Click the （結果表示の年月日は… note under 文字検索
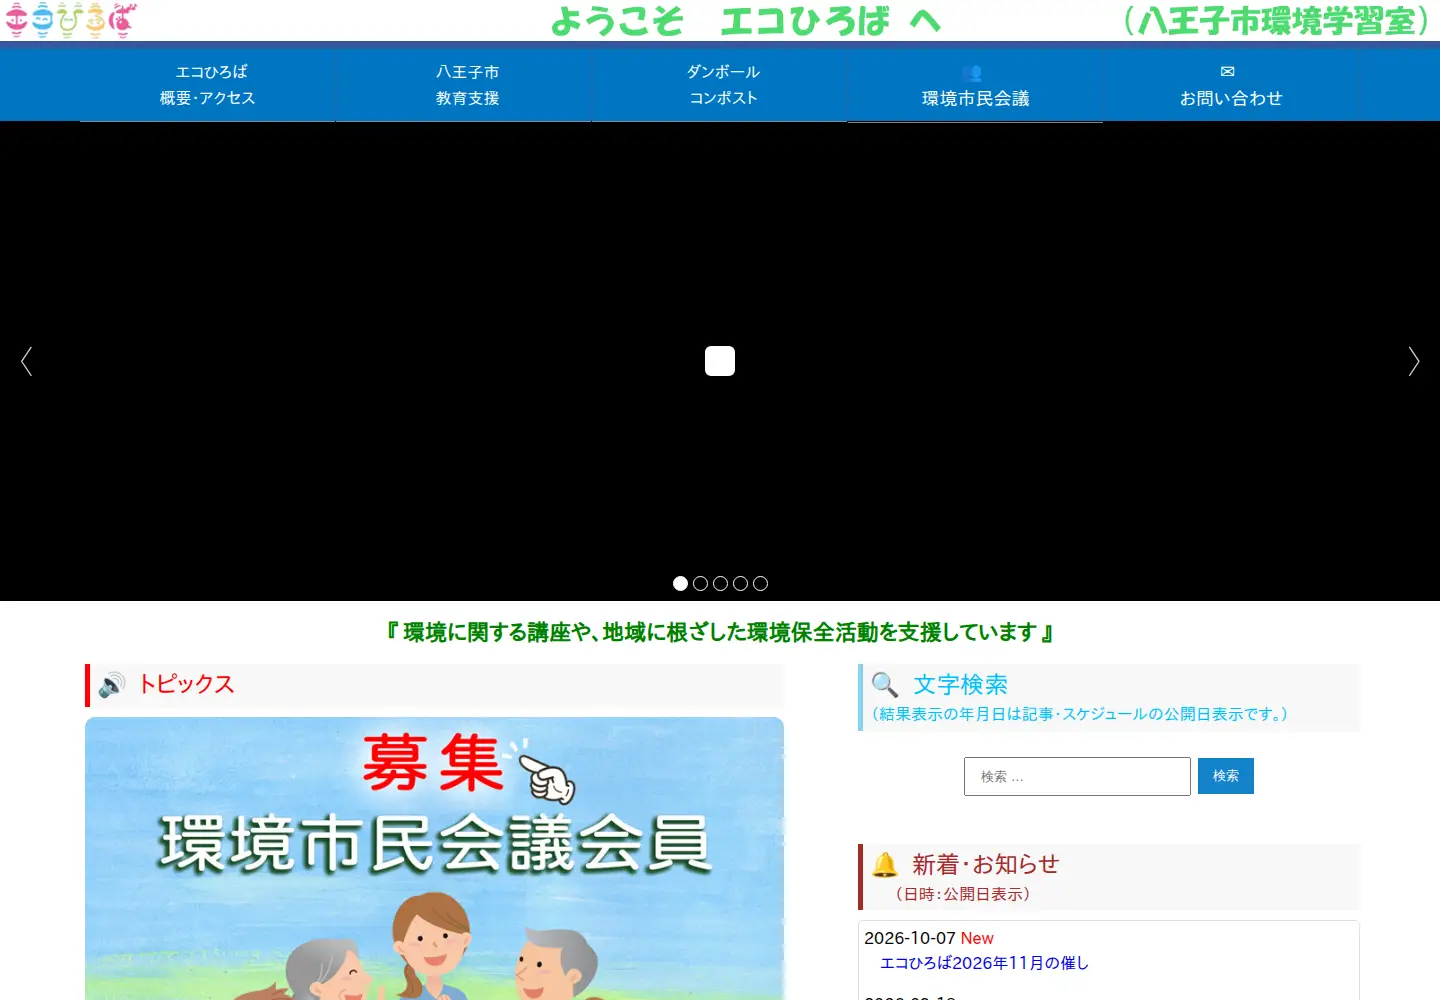The image size is (1440, 1000). pyautogui.click(x=1081, y=714)
